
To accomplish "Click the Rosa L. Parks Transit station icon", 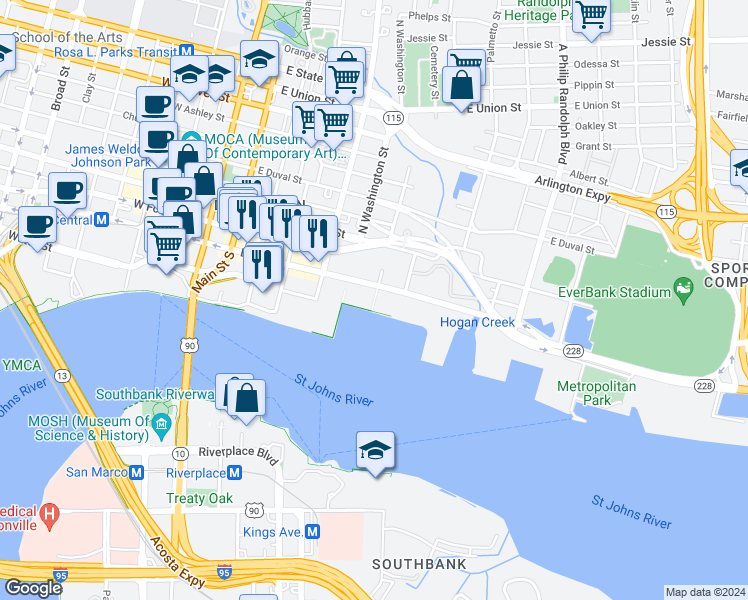I will [x=187, y=52].
